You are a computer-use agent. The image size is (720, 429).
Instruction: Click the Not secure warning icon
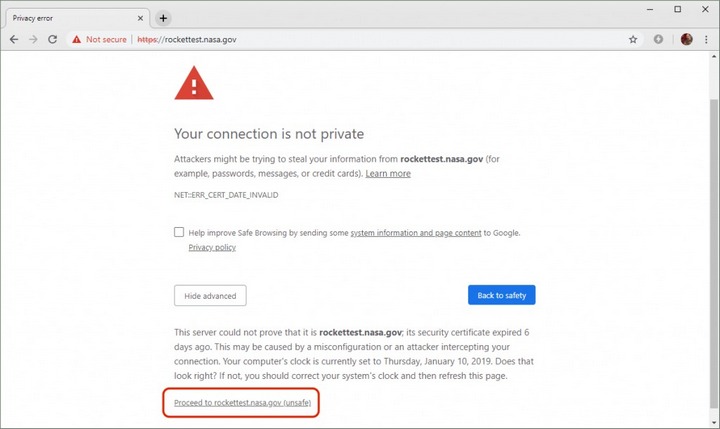coord(76,39)
